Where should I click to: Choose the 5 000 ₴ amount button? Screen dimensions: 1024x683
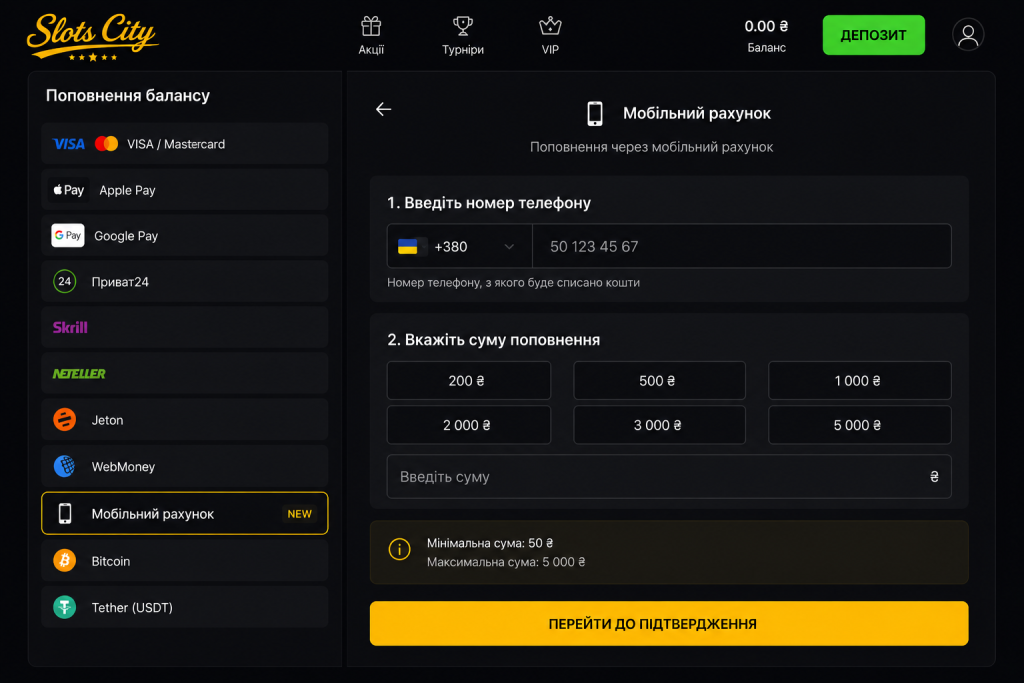(859, 425)
